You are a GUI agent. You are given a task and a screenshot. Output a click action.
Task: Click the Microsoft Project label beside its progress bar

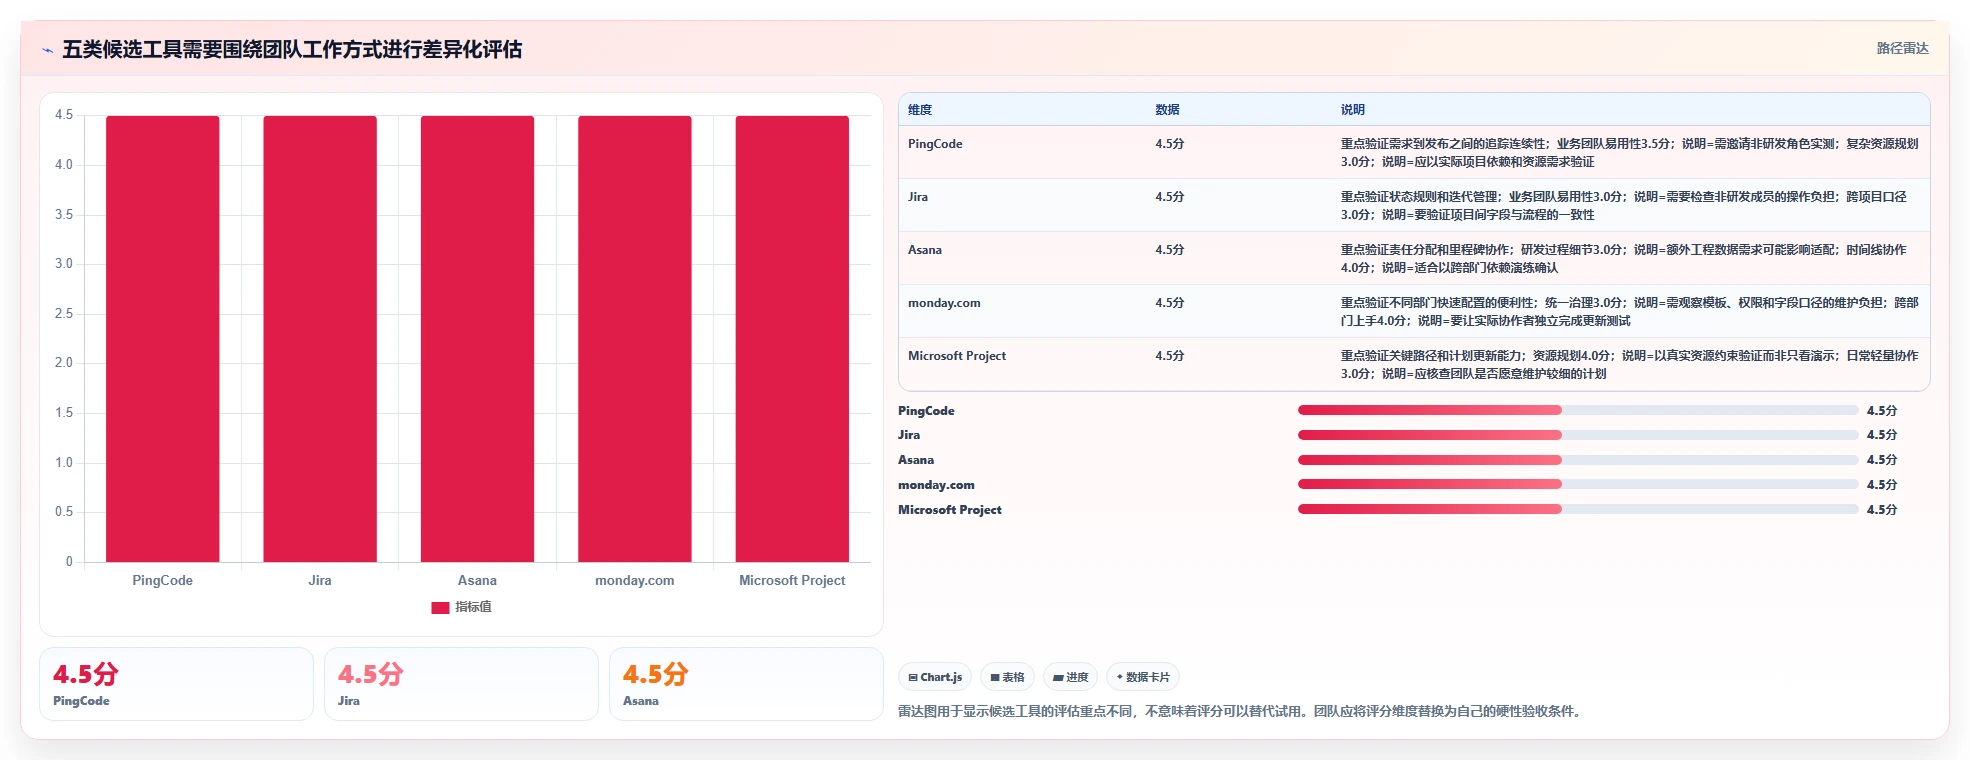[950, 510]
